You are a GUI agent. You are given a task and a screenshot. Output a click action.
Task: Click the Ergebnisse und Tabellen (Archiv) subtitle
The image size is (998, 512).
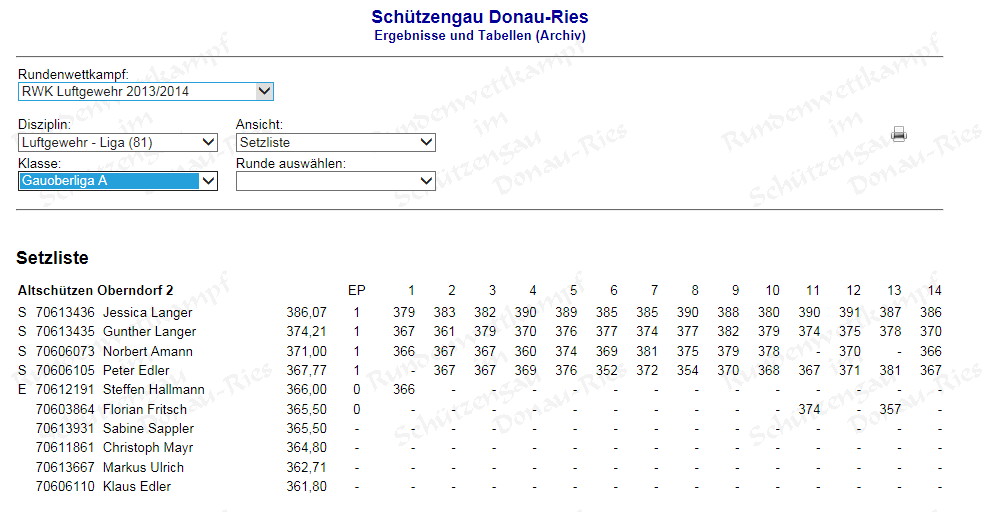(479, 36)
